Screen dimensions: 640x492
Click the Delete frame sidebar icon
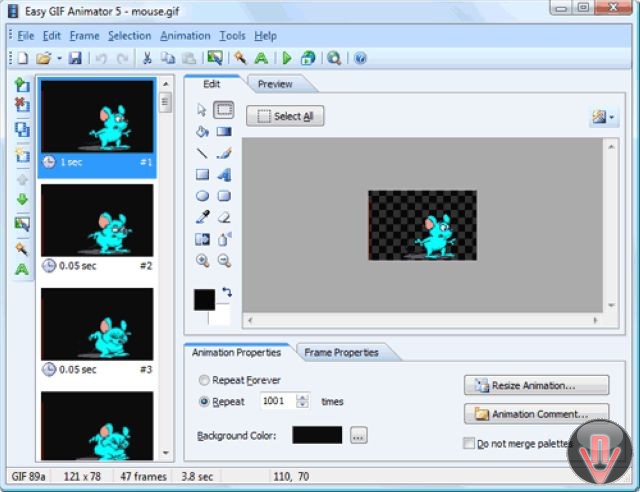22,105
